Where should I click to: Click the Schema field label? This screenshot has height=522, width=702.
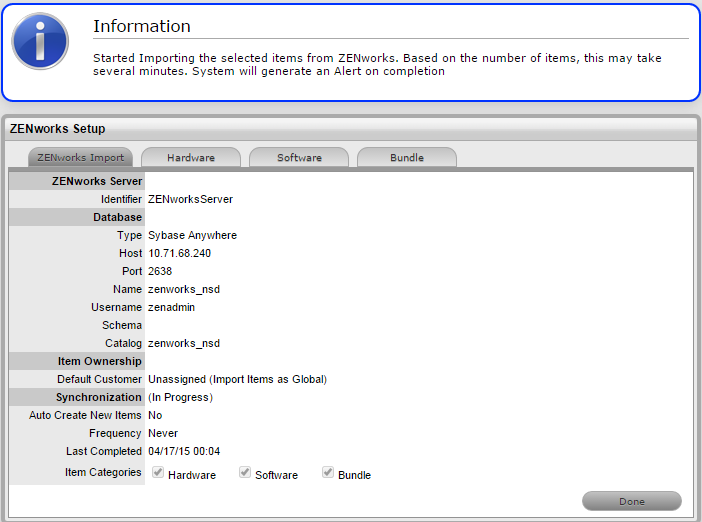122,325
